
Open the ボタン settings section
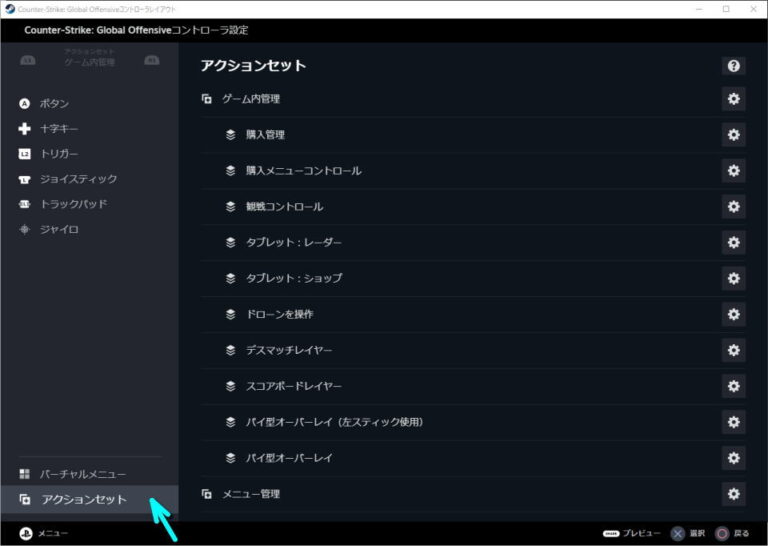90,103
